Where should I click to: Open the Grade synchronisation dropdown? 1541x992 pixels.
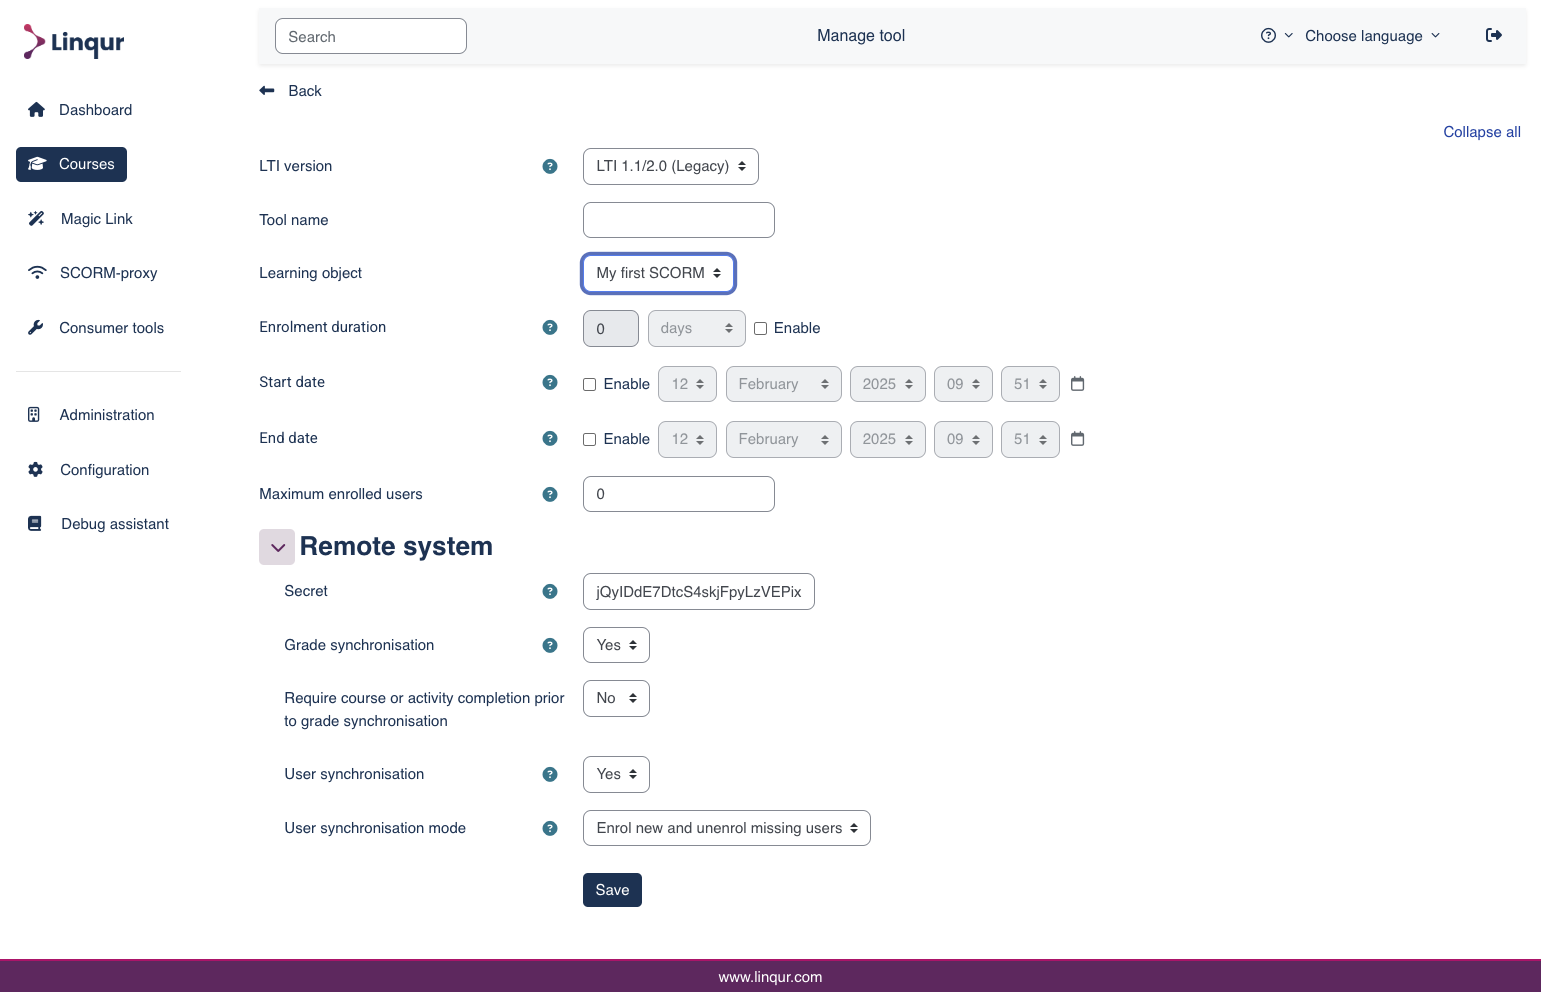(616, 645)
